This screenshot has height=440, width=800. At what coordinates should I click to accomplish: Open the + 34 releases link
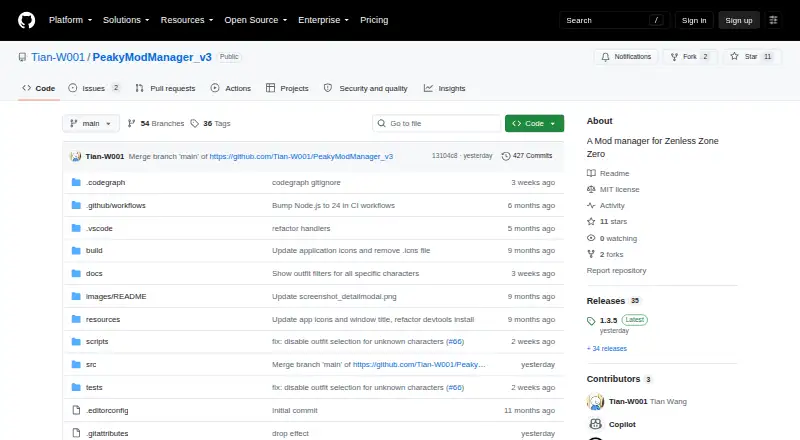607,349
